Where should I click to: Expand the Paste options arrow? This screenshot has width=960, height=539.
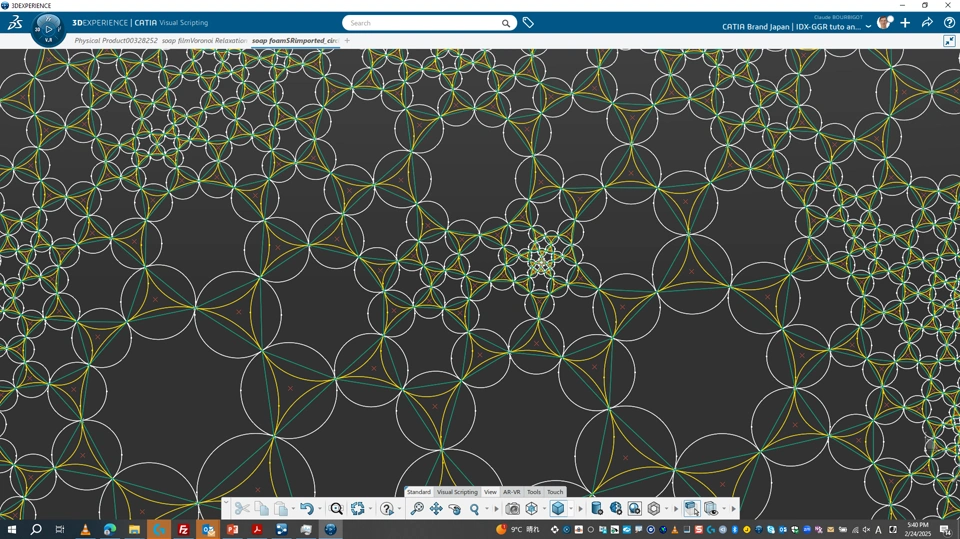click(x=293, y=509)
